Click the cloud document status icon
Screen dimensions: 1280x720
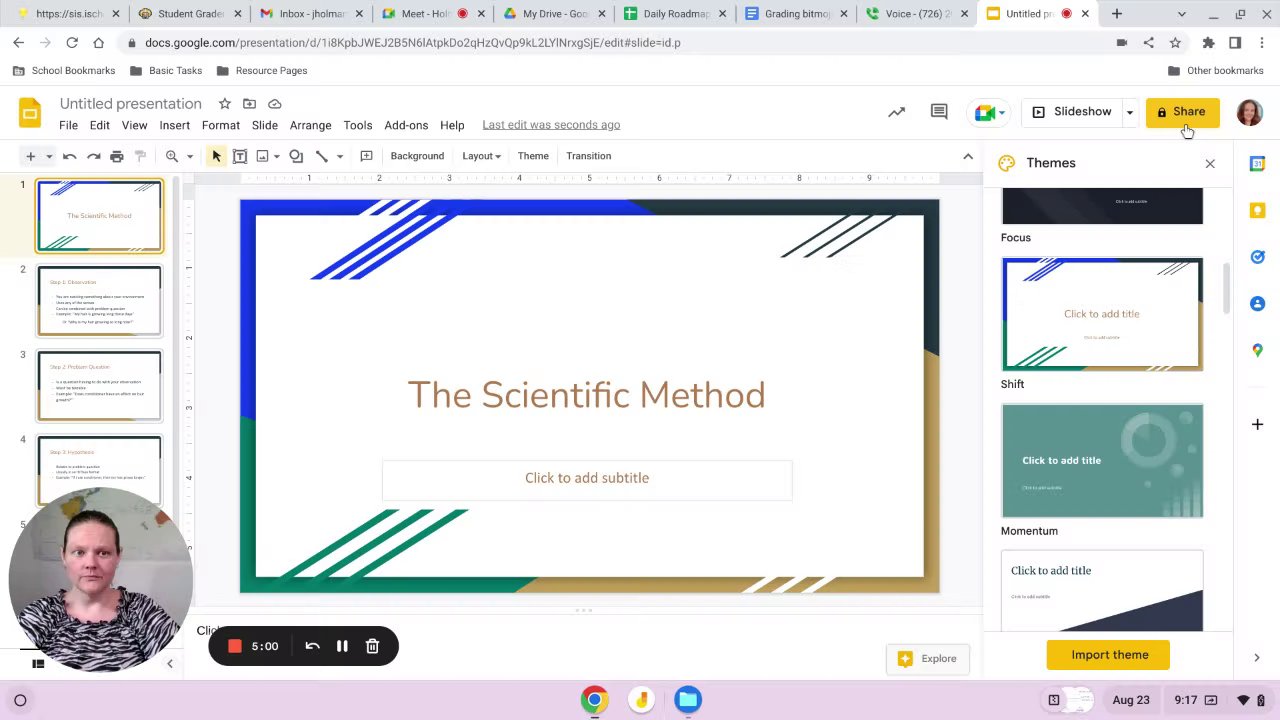click(x=274, y=104)
